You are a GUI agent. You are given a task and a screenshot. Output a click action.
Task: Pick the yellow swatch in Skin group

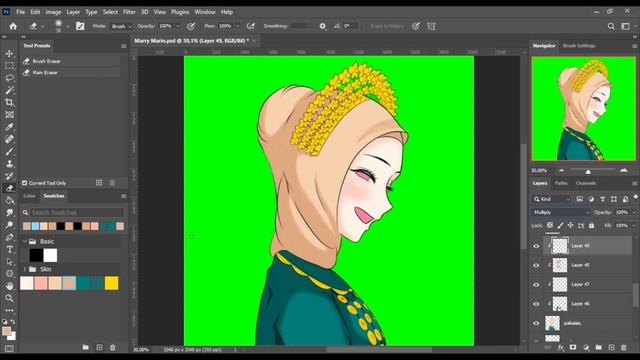[x=111, y=283]
